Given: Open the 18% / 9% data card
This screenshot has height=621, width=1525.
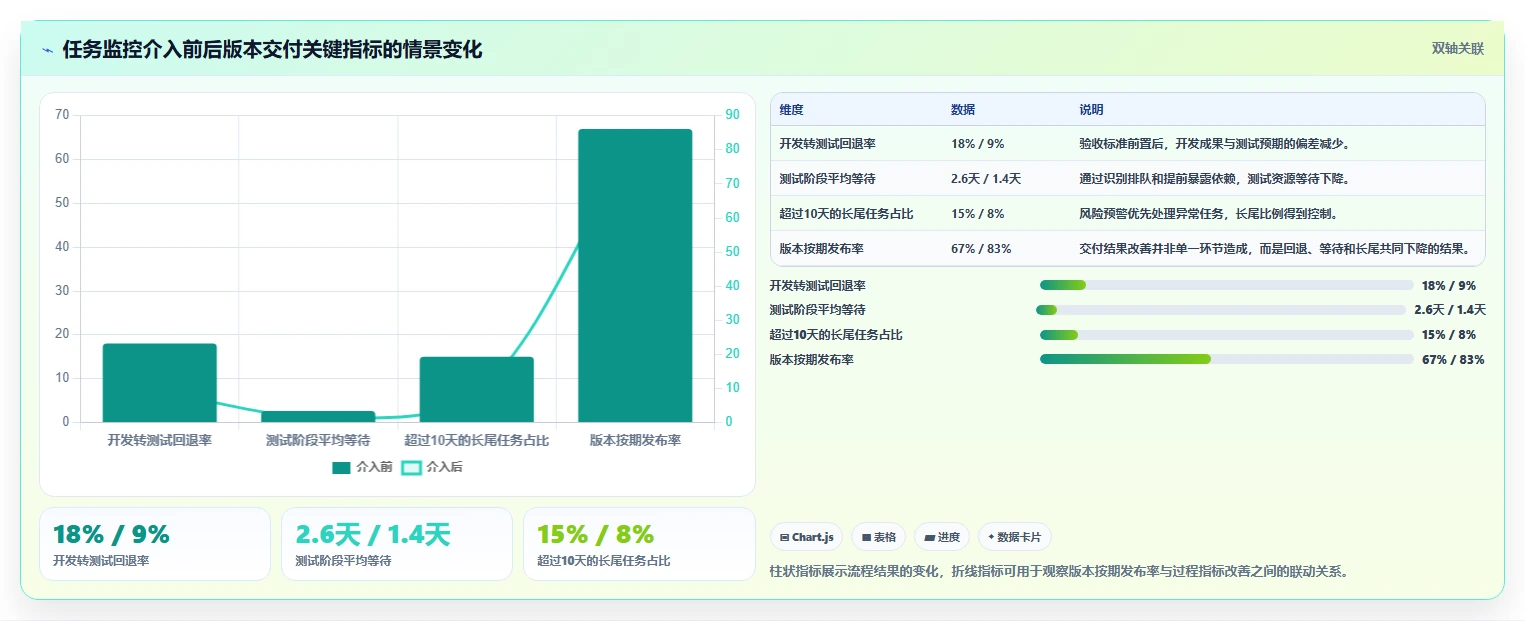Looking at the screenshot, I should pos(155,544).
